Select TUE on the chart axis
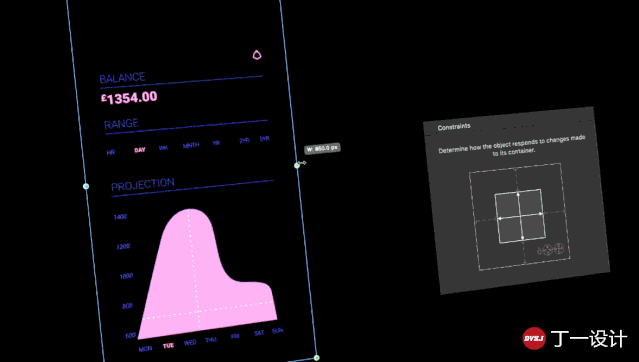This screenshot has height=362, width=639. pos(168,346)
